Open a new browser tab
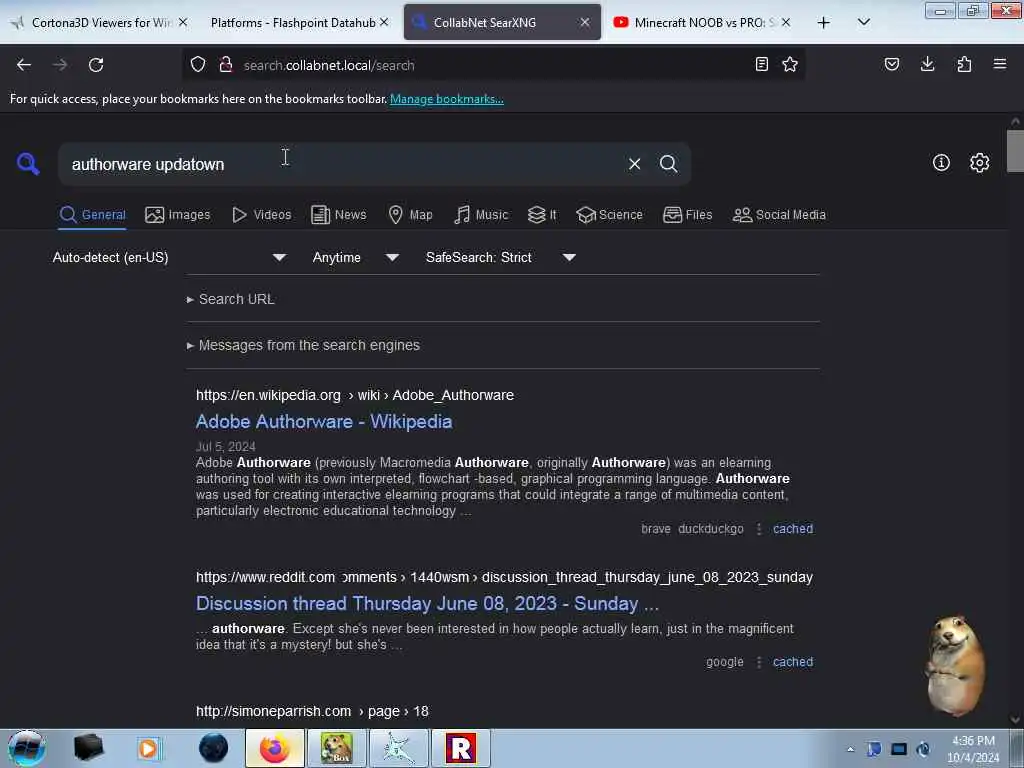 [x=824, y=23]
